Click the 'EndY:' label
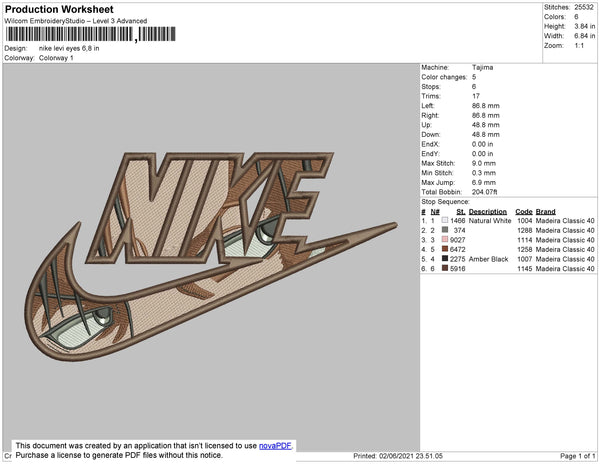This screenshot has height=464, width=600. coord(430,154)
